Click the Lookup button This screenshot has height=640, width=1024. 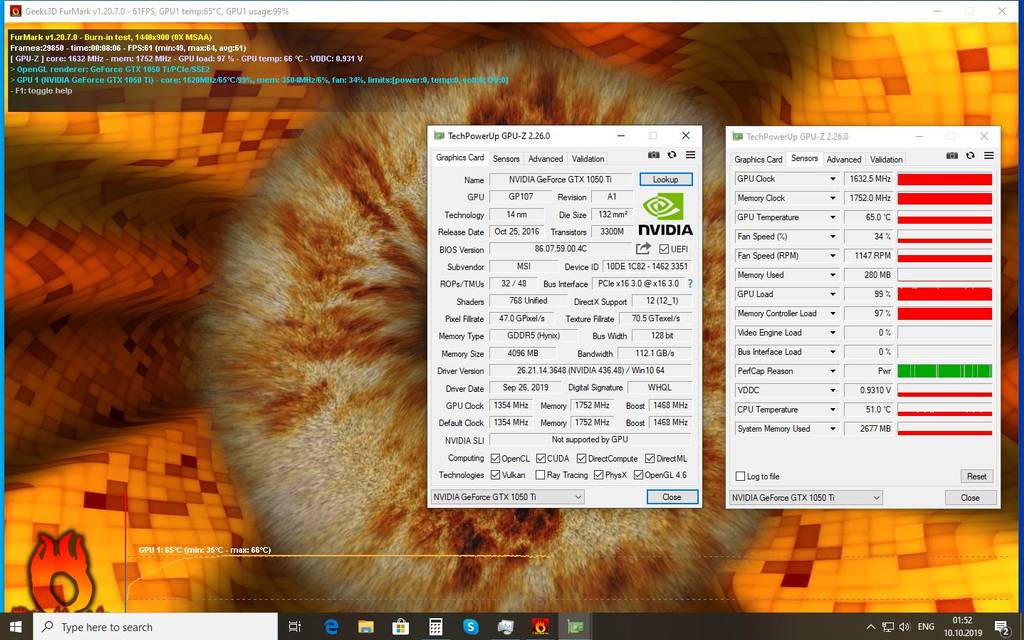tap(665, 179)
